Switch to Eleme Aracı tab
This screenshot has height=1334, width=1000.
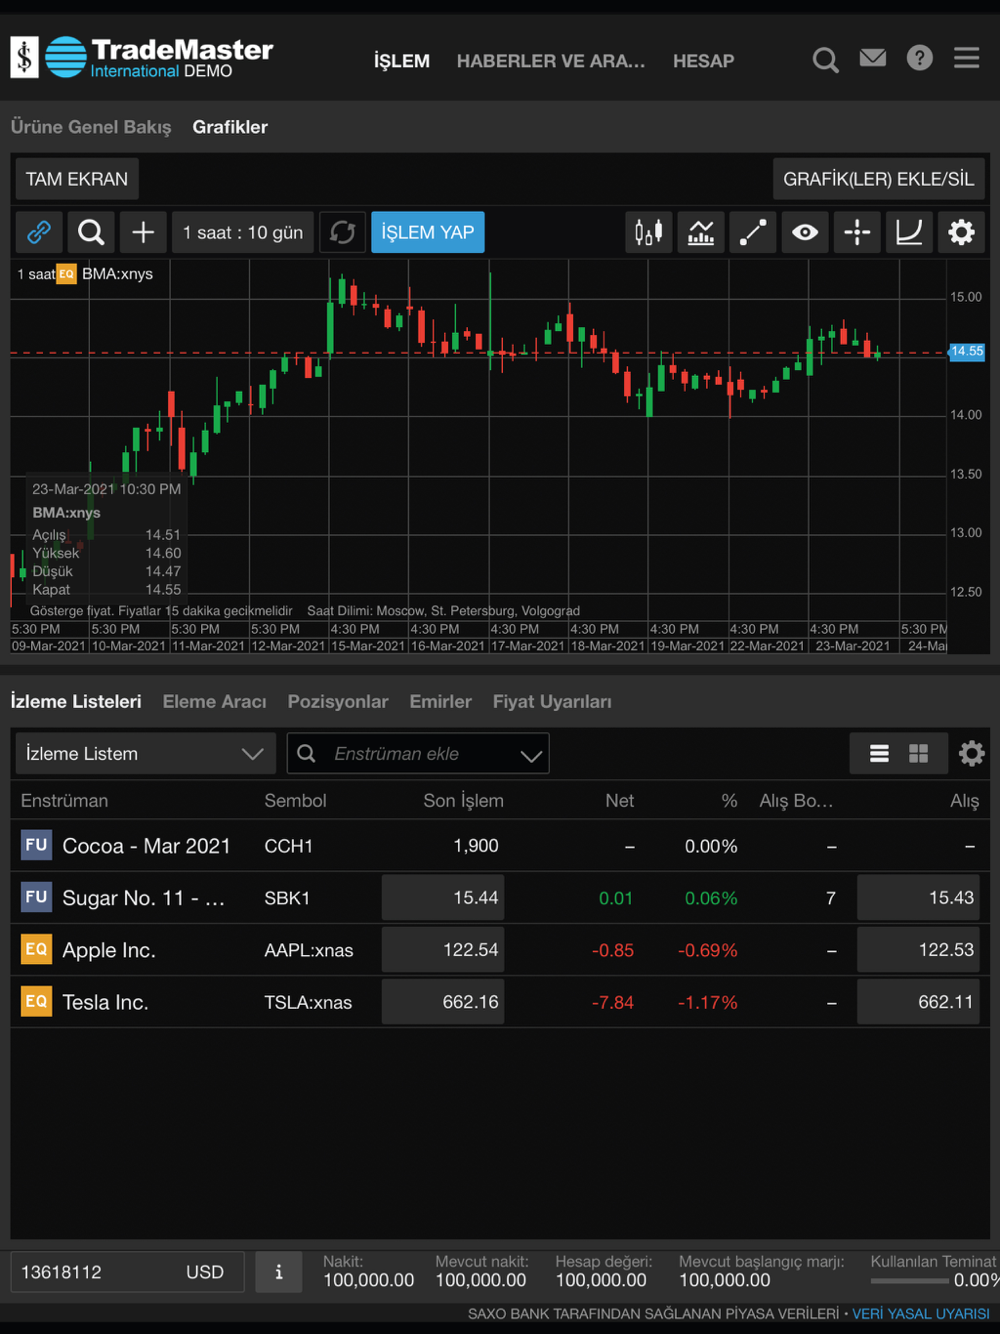(x=215, y=702)
